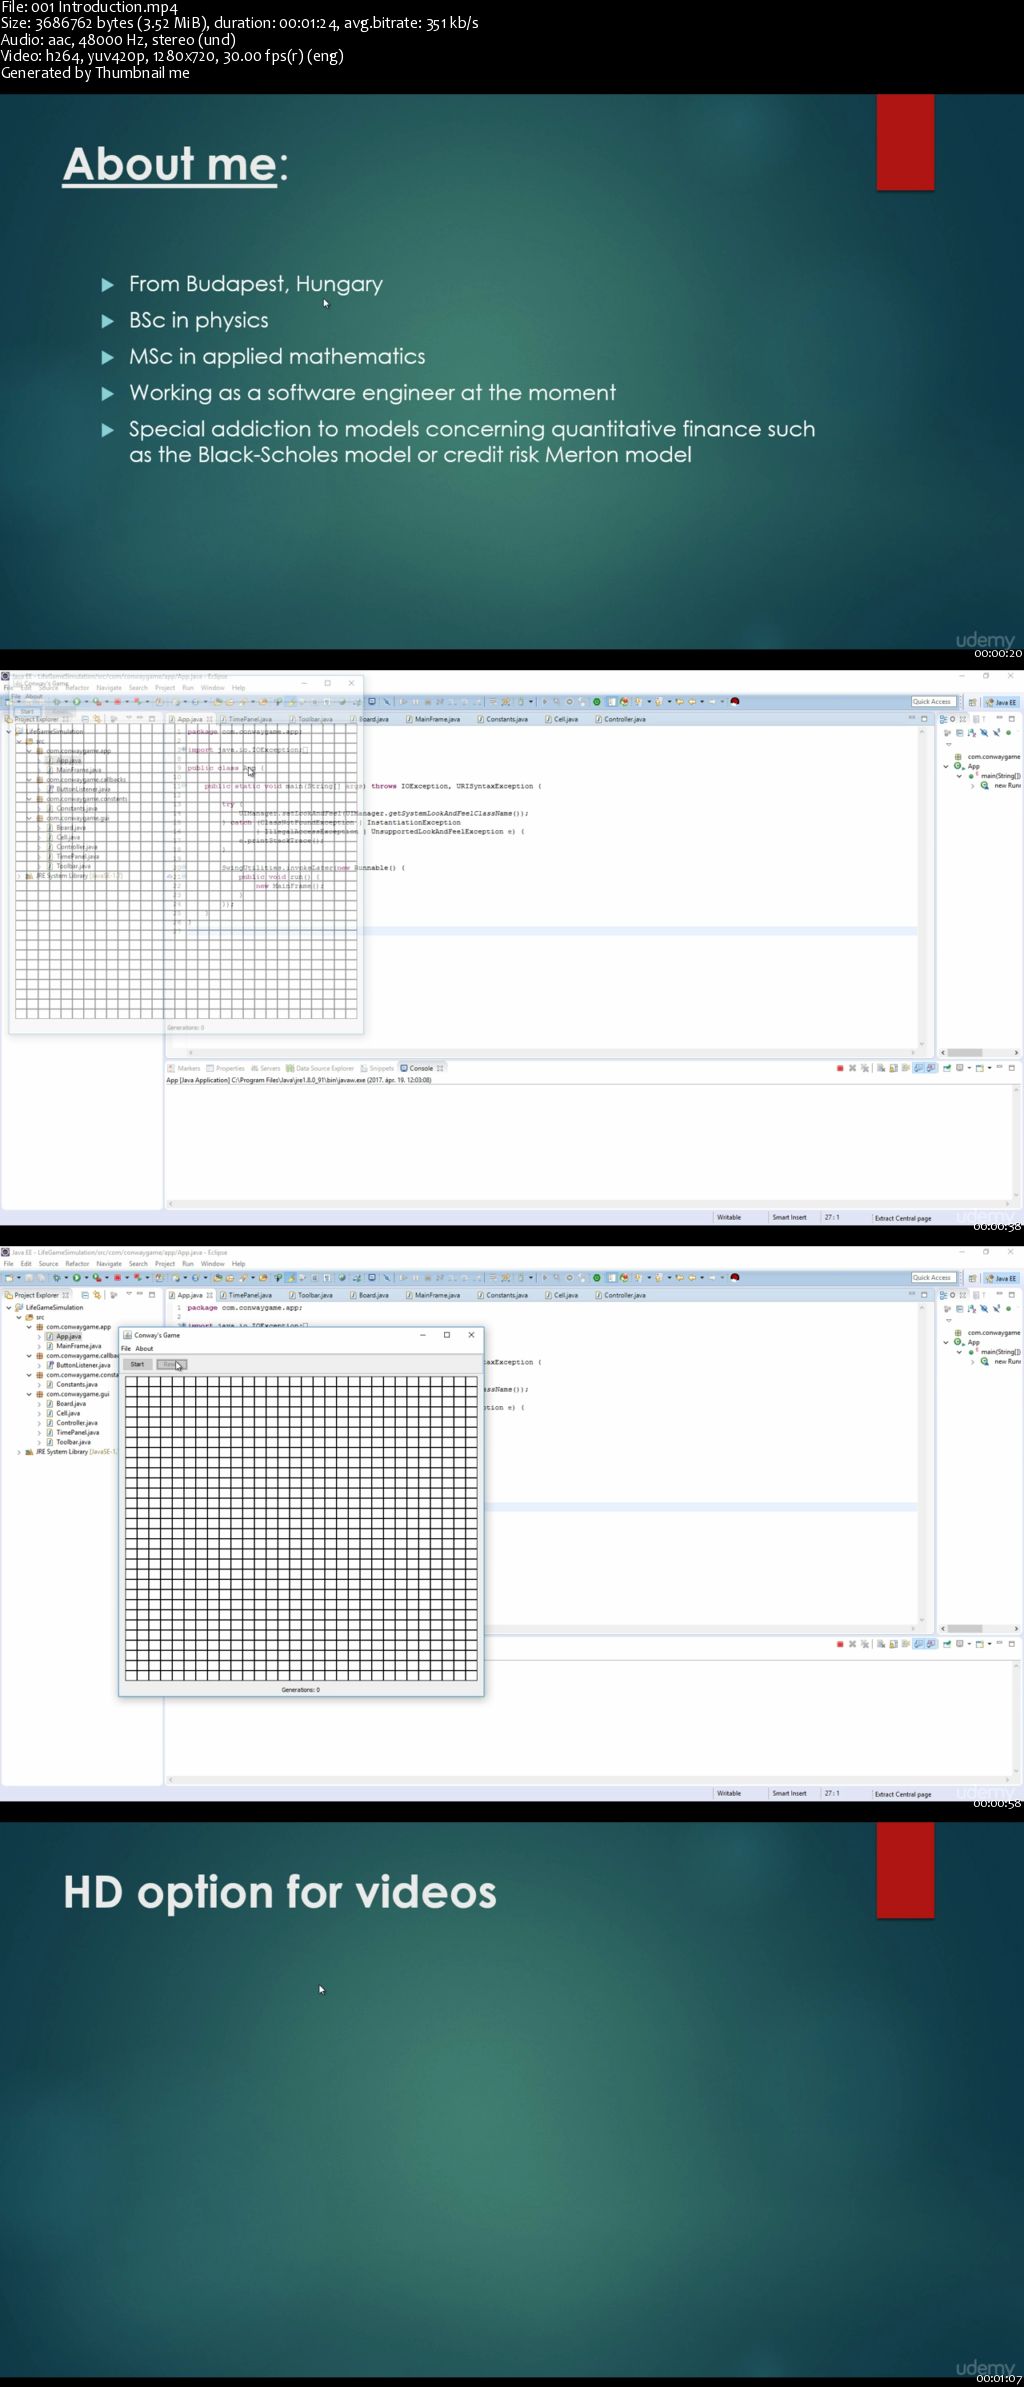Collapse com.conwaygame.app package, 00:00:58 frame
Screen dimensions: 1024x2387
coord(29,1327)
